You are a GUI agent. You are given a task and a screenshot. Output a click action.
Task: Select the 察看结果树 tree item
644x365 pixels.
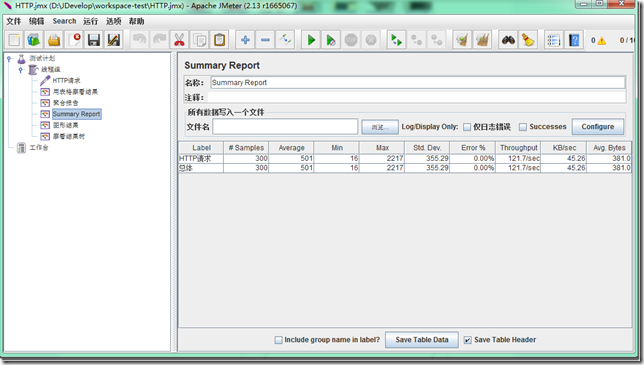(69, 136)
